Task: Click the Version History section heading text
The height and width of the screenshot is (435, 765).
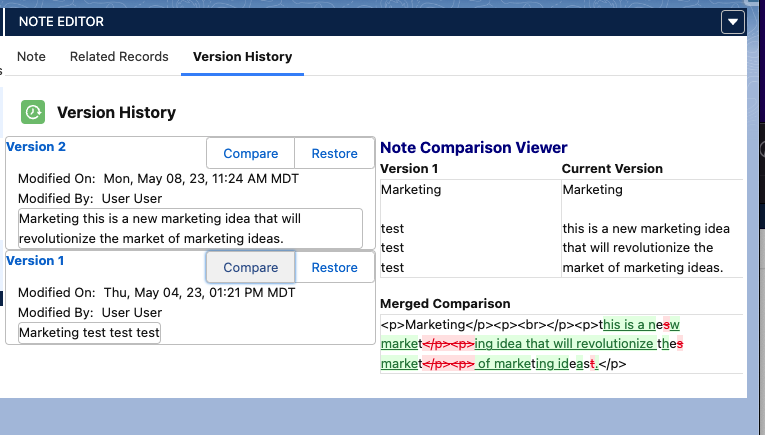Action: click(x=116, y=113)
